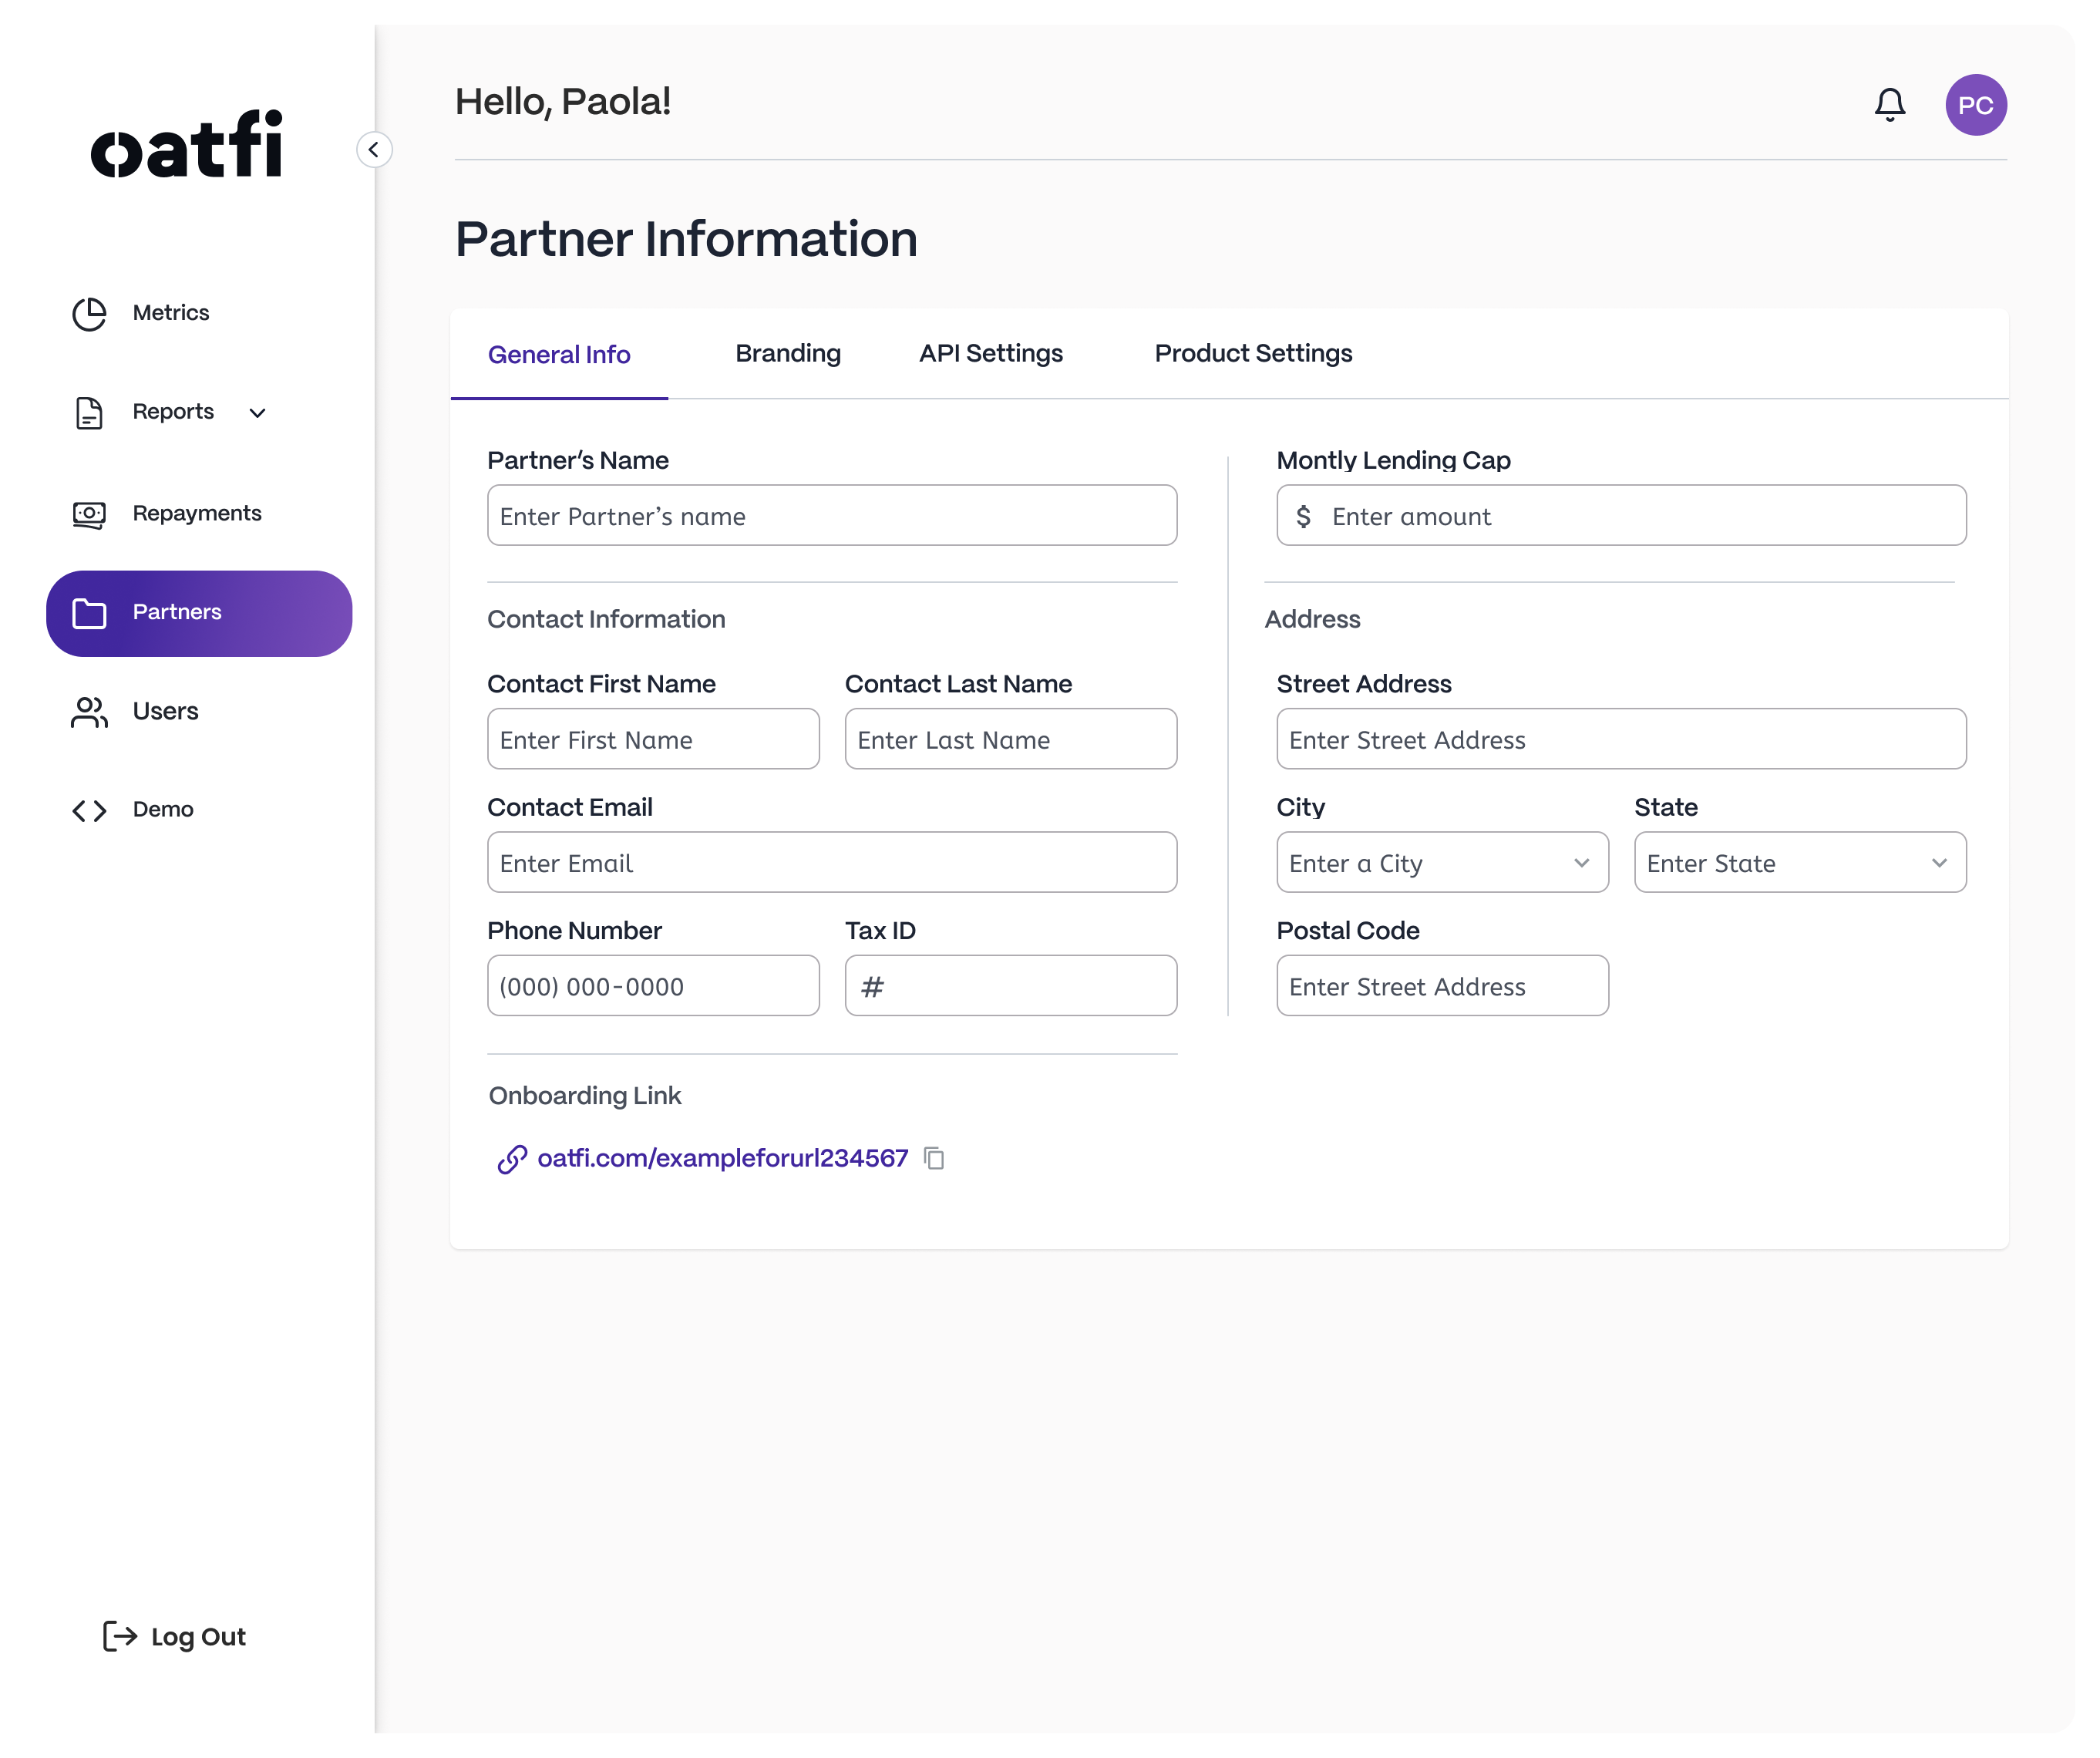Click the Tax ID field
The width and height of the screenshot is (2100, 1758).
coord(1011,985)
